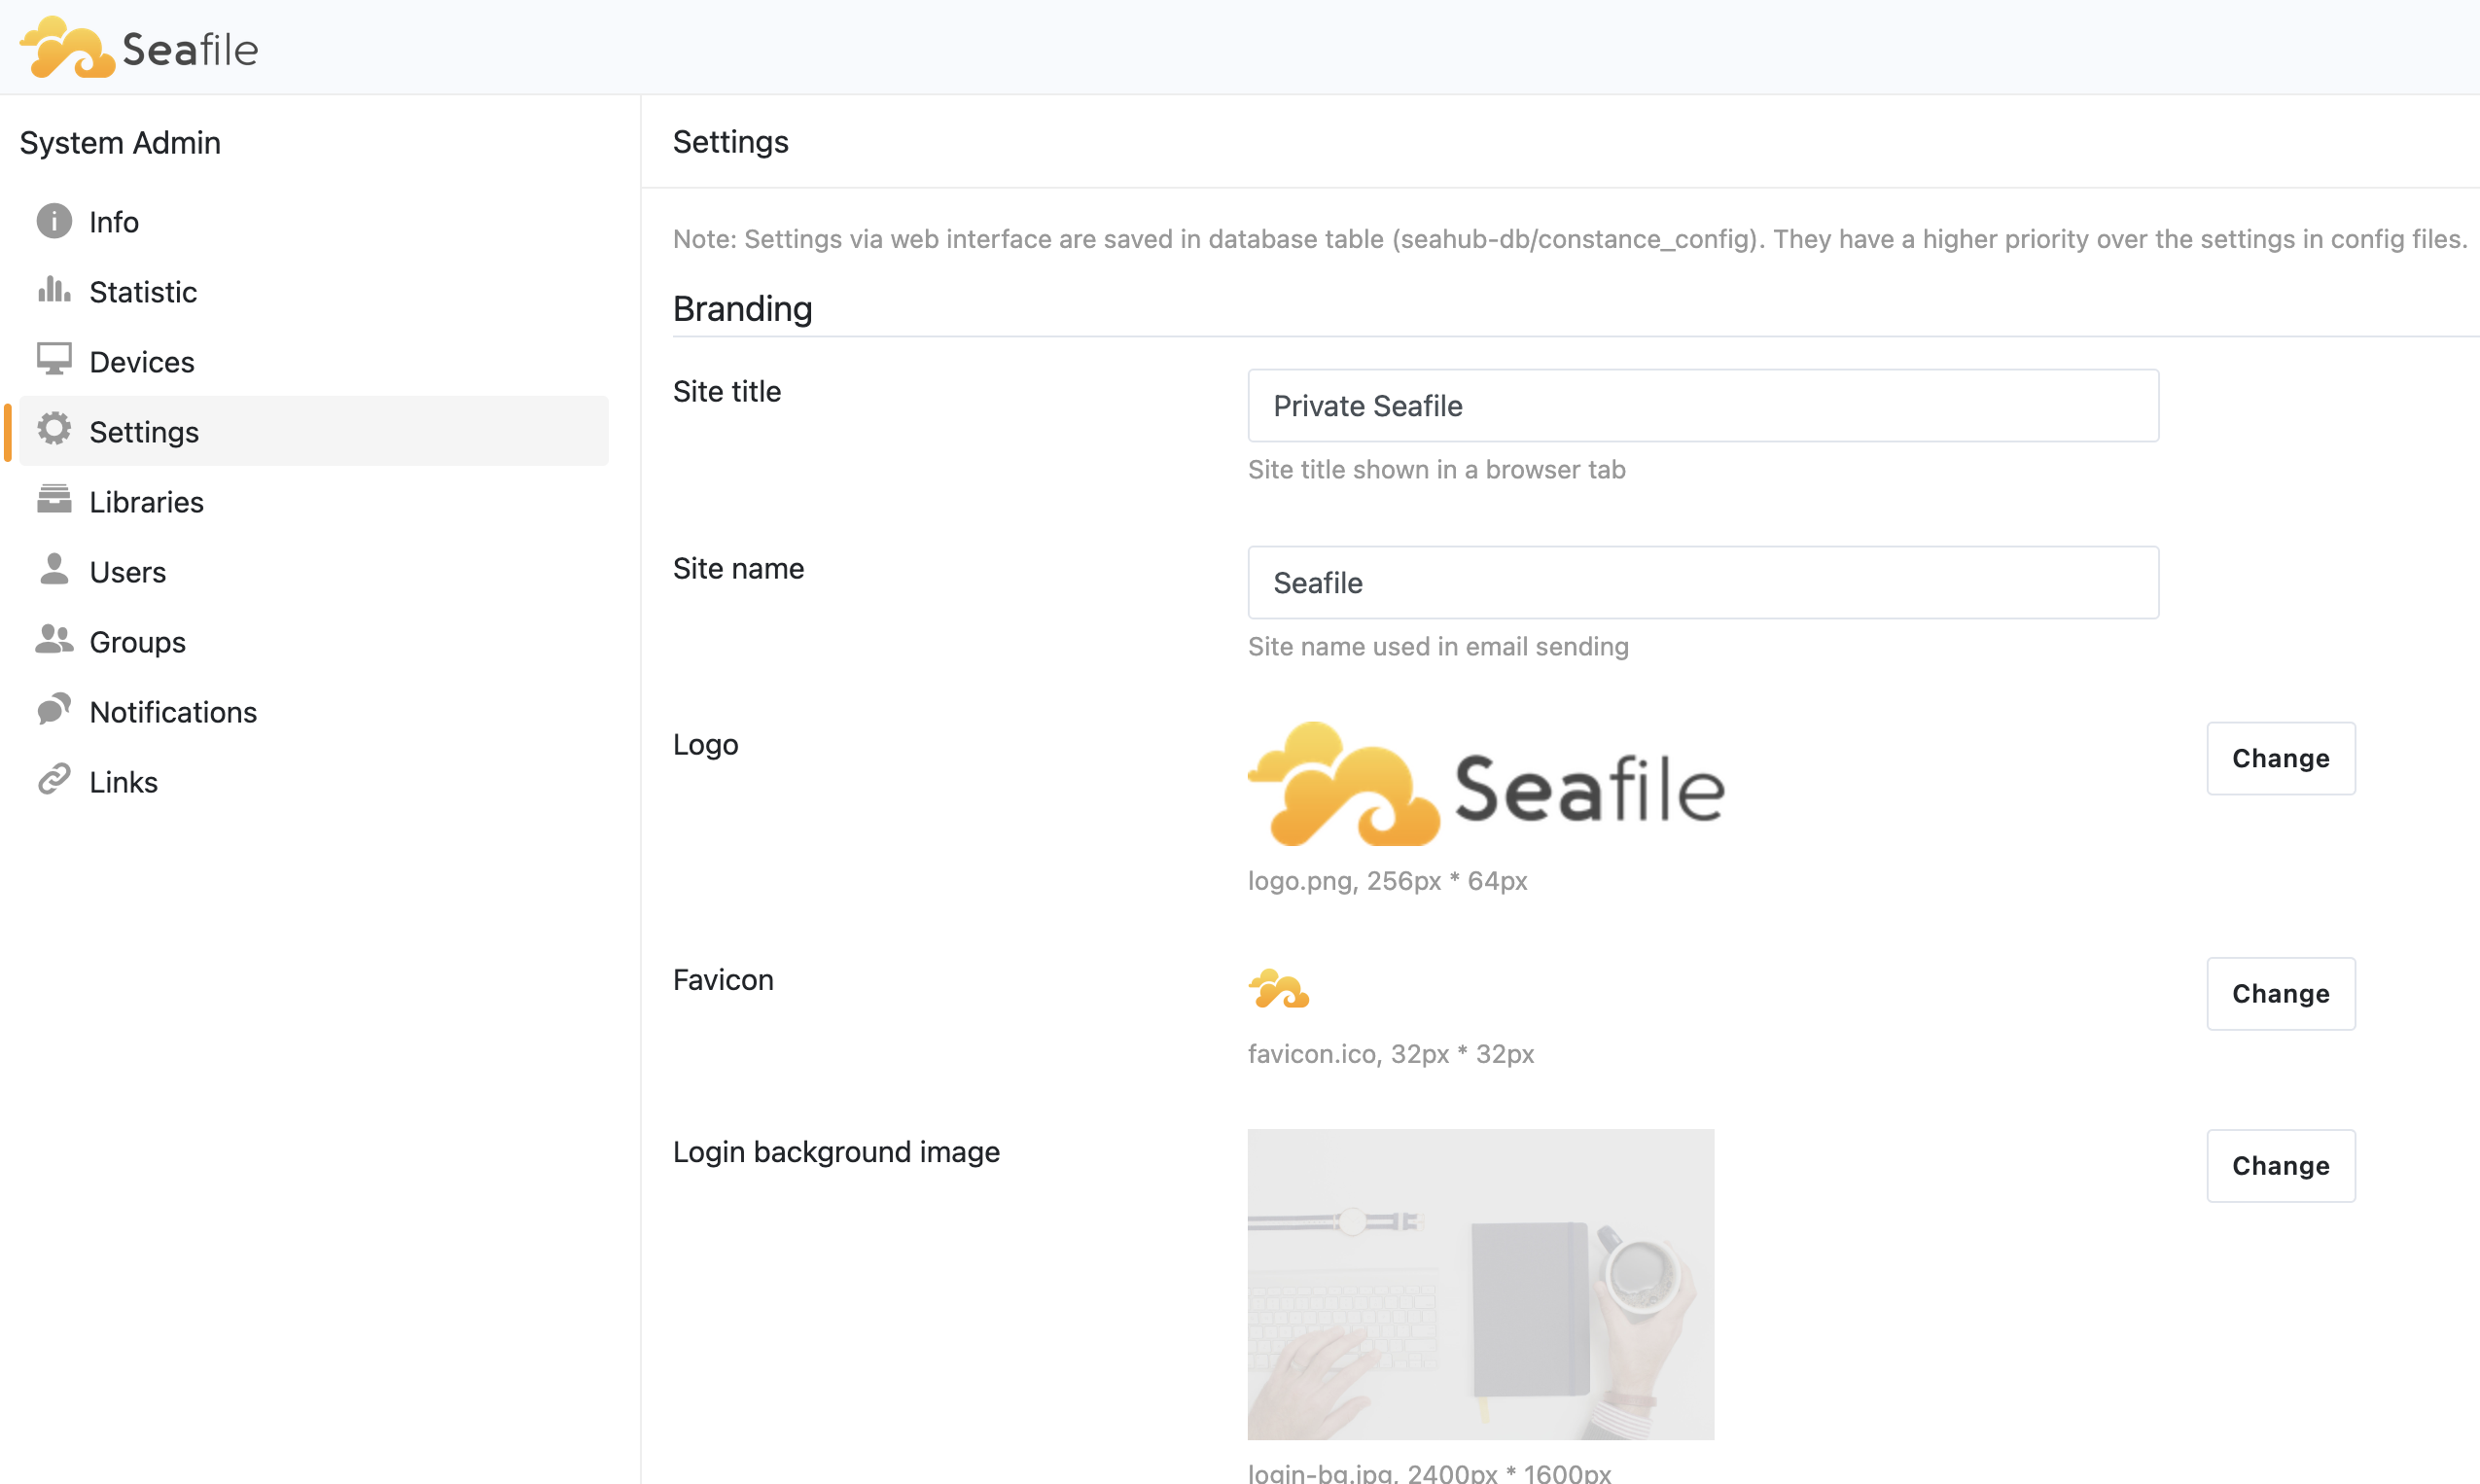Image resolution: width=2480 pixels, height=1484 pixels.
Task: Click the Seafile logo in the header
Action: [x=139, y=47]
